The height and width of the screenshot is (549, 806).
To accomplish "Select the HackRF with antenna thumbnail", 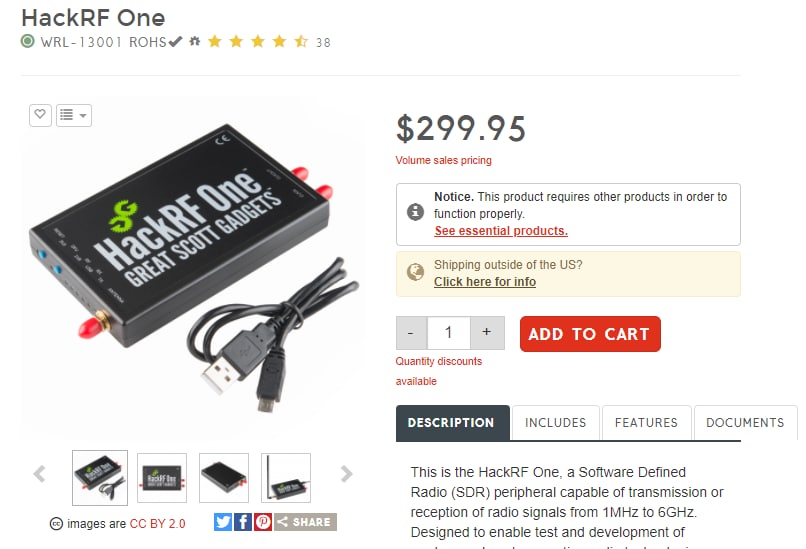I will pos(286,478).
